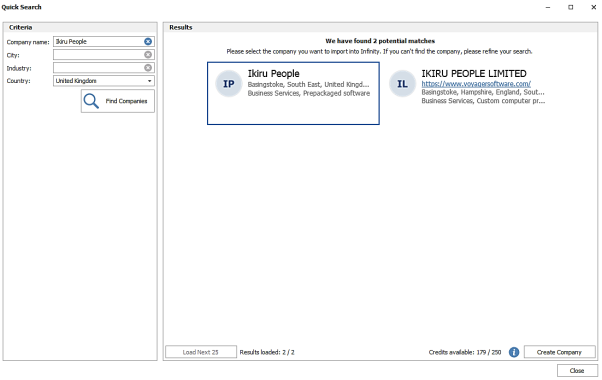Click Business Services, Prepackaged software text
Screen dimensions: 602x380
click(x=309, y=93)
